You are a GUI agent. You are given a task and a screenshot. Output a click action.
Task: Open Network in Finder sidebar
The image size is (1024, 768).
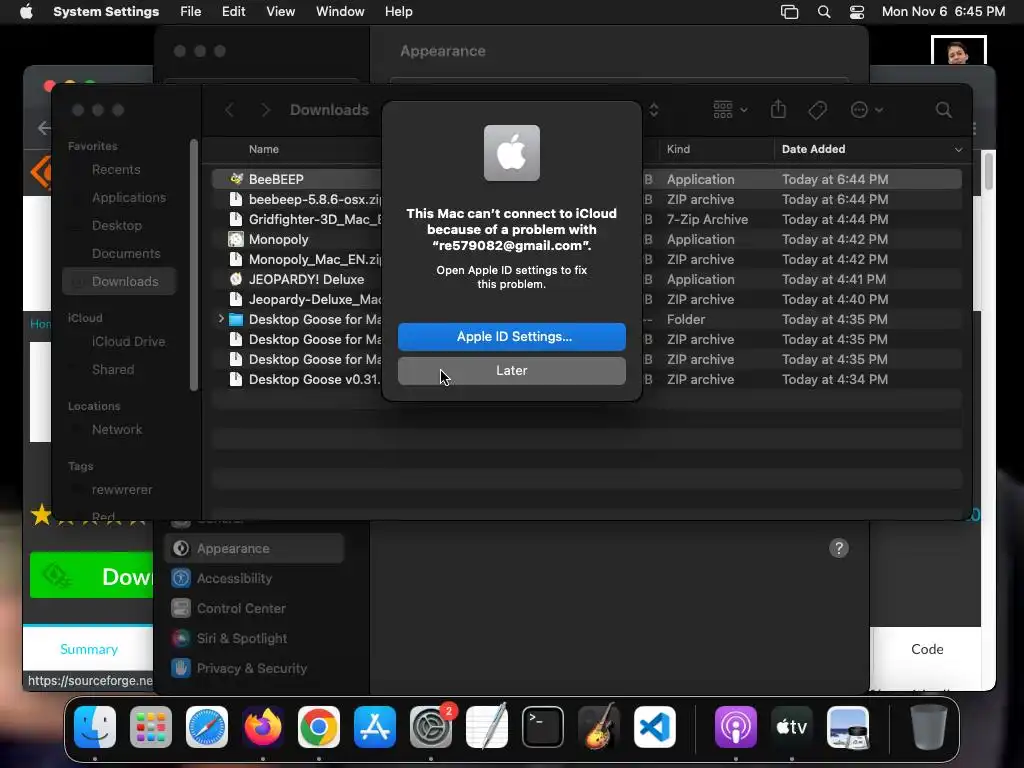[x=117, y=430]
